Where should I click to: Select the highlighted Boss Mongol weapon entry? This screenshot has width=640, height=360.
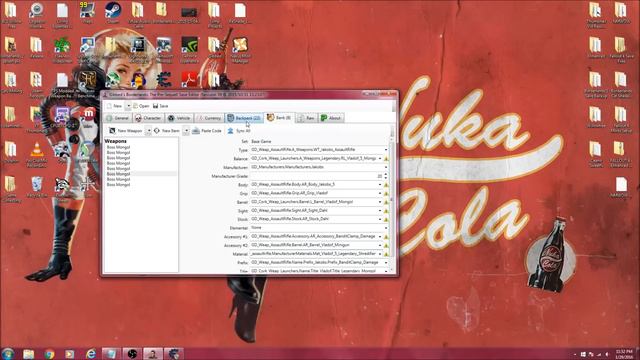(141, 174)
